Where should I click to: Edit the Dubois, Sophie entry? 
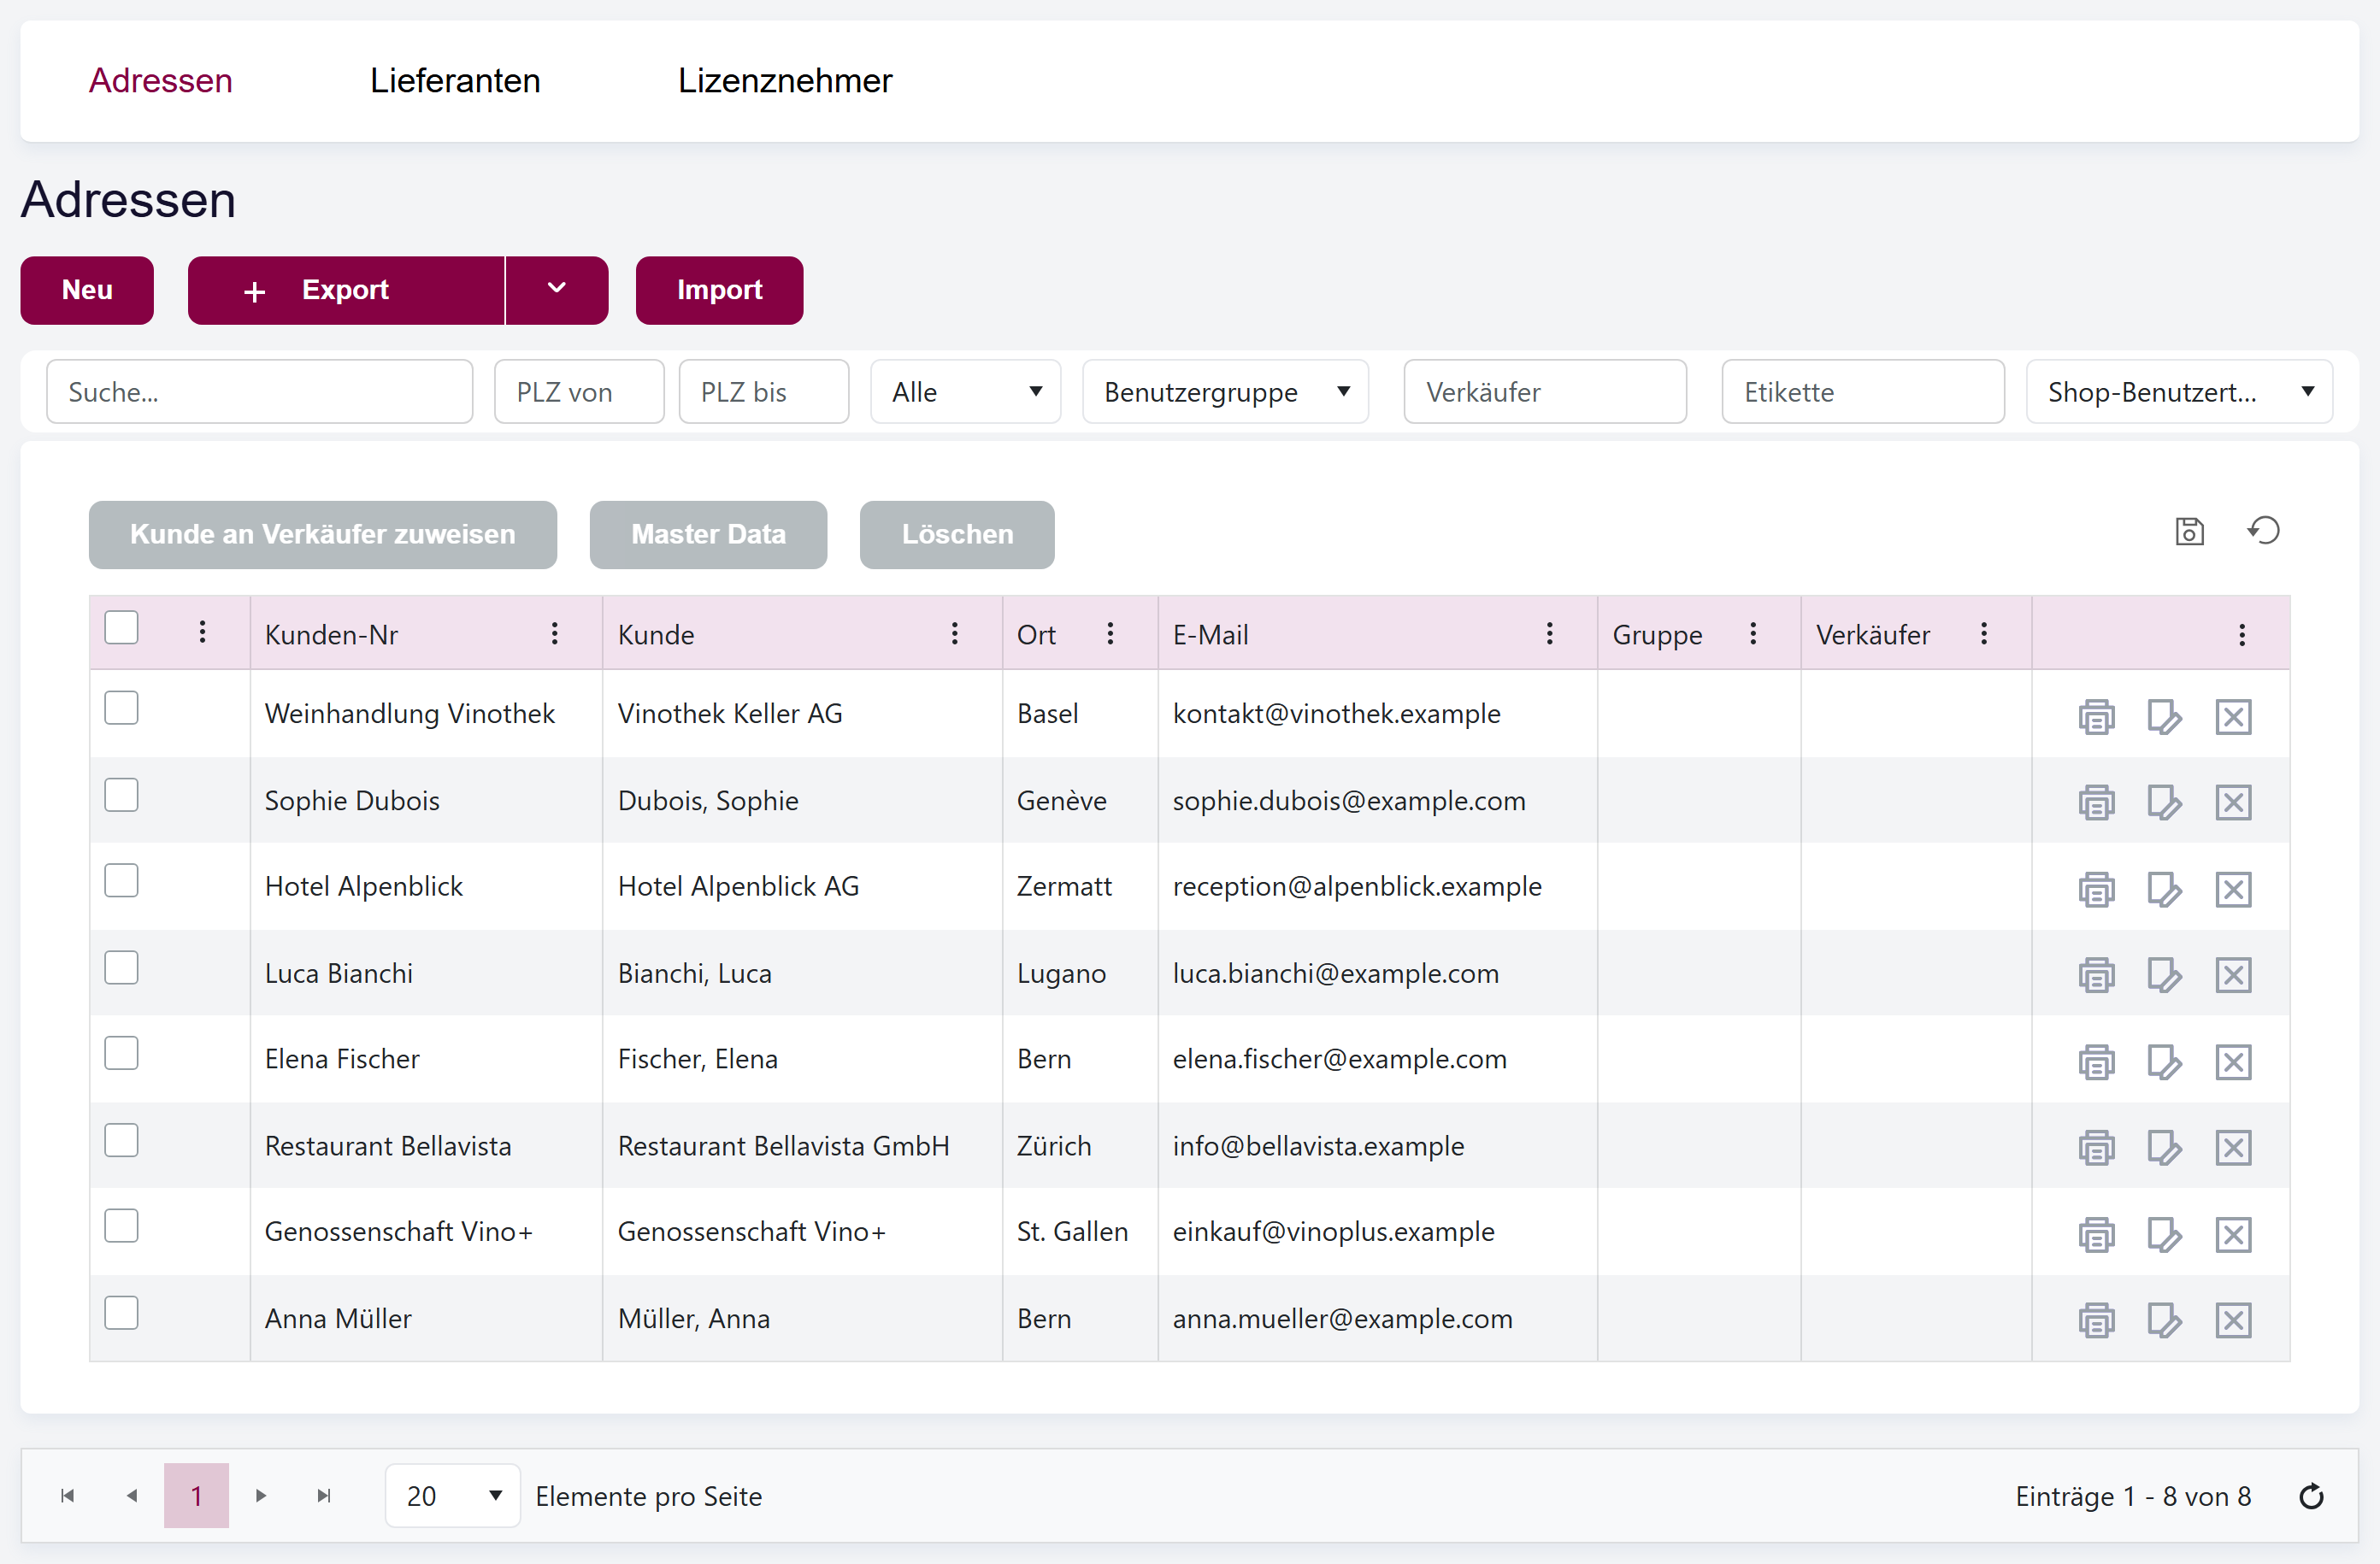click(2164, 802)
